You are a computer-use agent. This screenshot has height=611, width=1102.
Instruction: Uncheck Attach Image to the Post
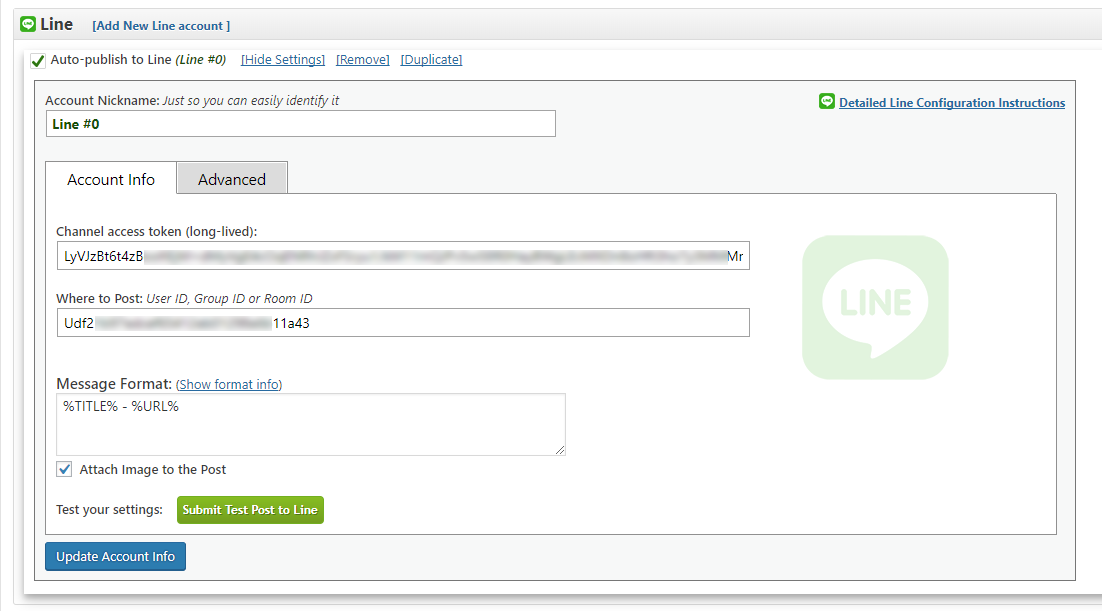64,469
